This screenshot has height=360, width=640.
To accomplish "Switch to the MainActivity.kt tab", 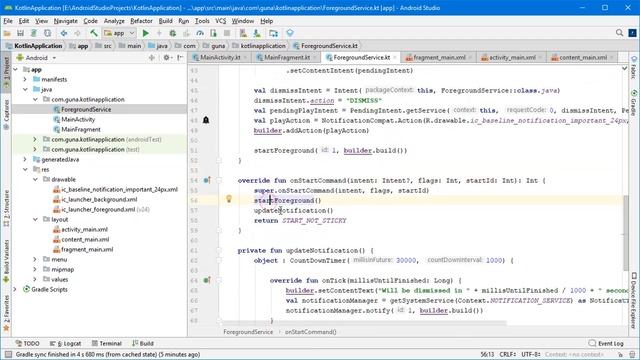I will coord(220,58).
